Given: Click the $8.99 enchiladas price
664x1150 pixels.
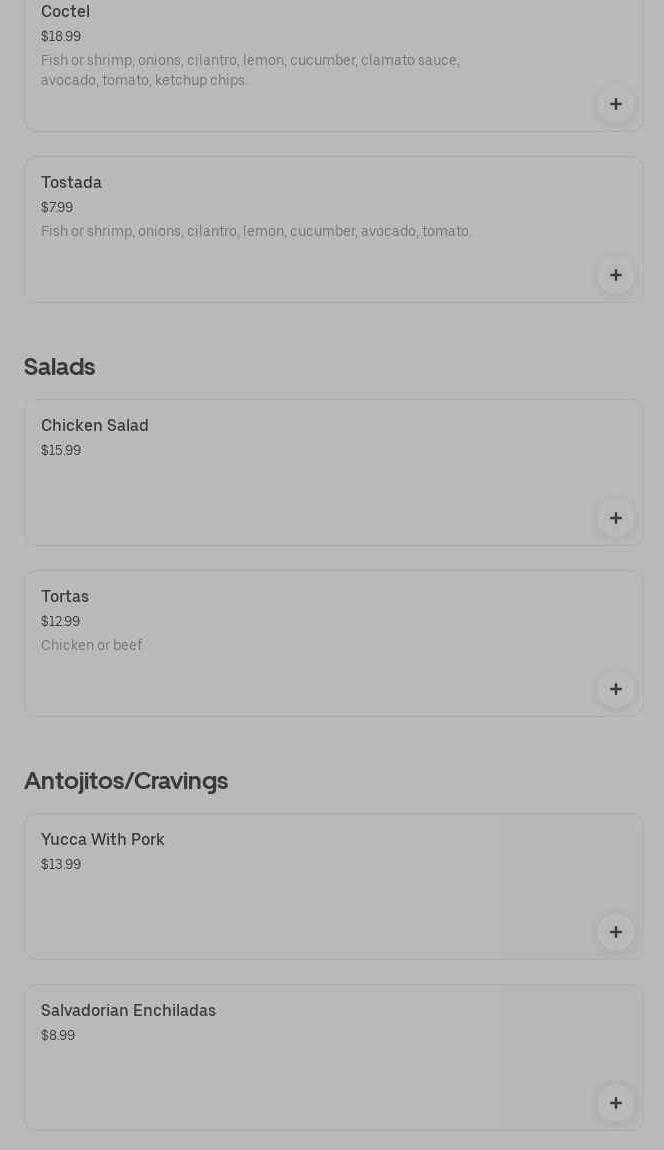Looking at the screenshot, I should tap(58, 1036).
